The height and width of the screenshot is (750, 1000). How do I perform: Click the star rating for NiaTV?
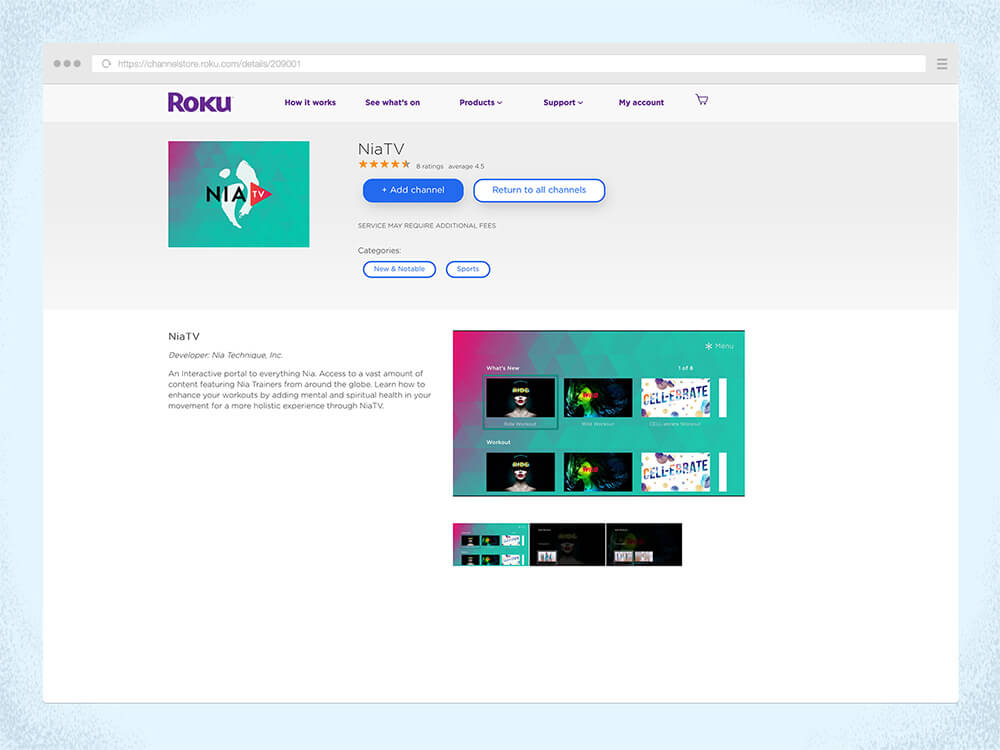point(384,165)
